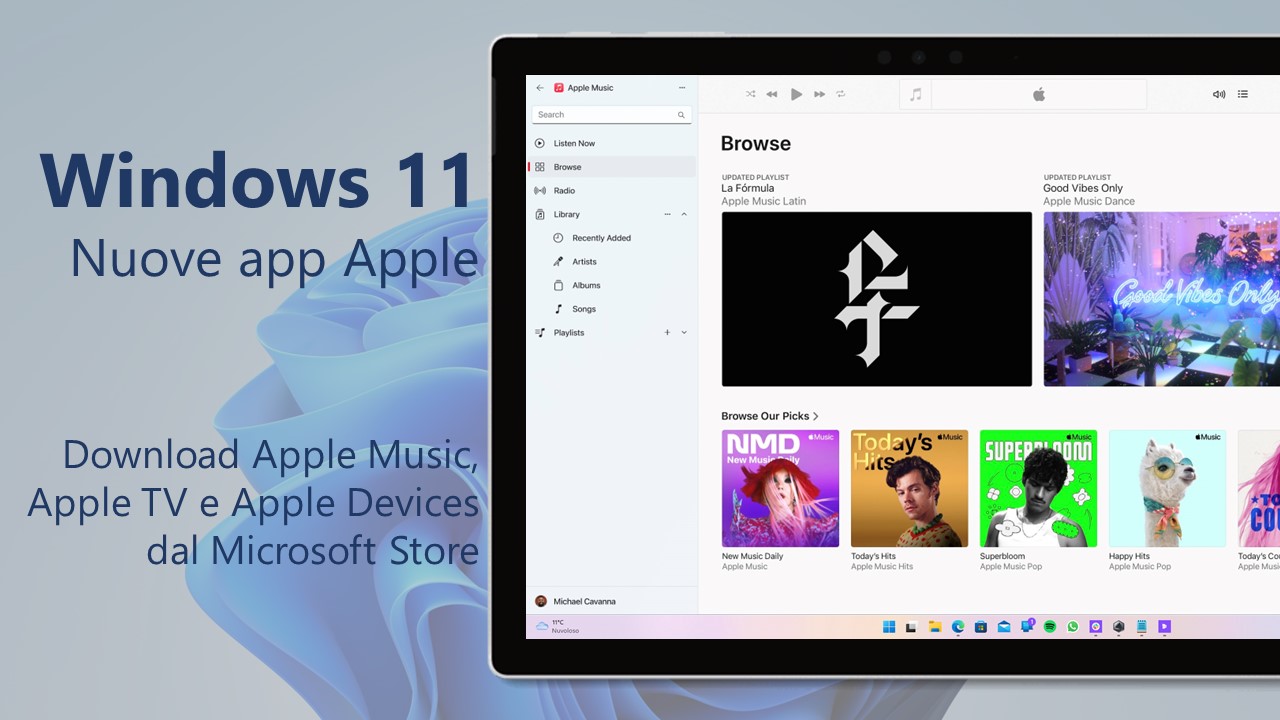1280x720 pixels.
Task: Click 'Apple Music Hits' caption under Today's Hits
Action: pyautogui.click(x=882, y=567)
